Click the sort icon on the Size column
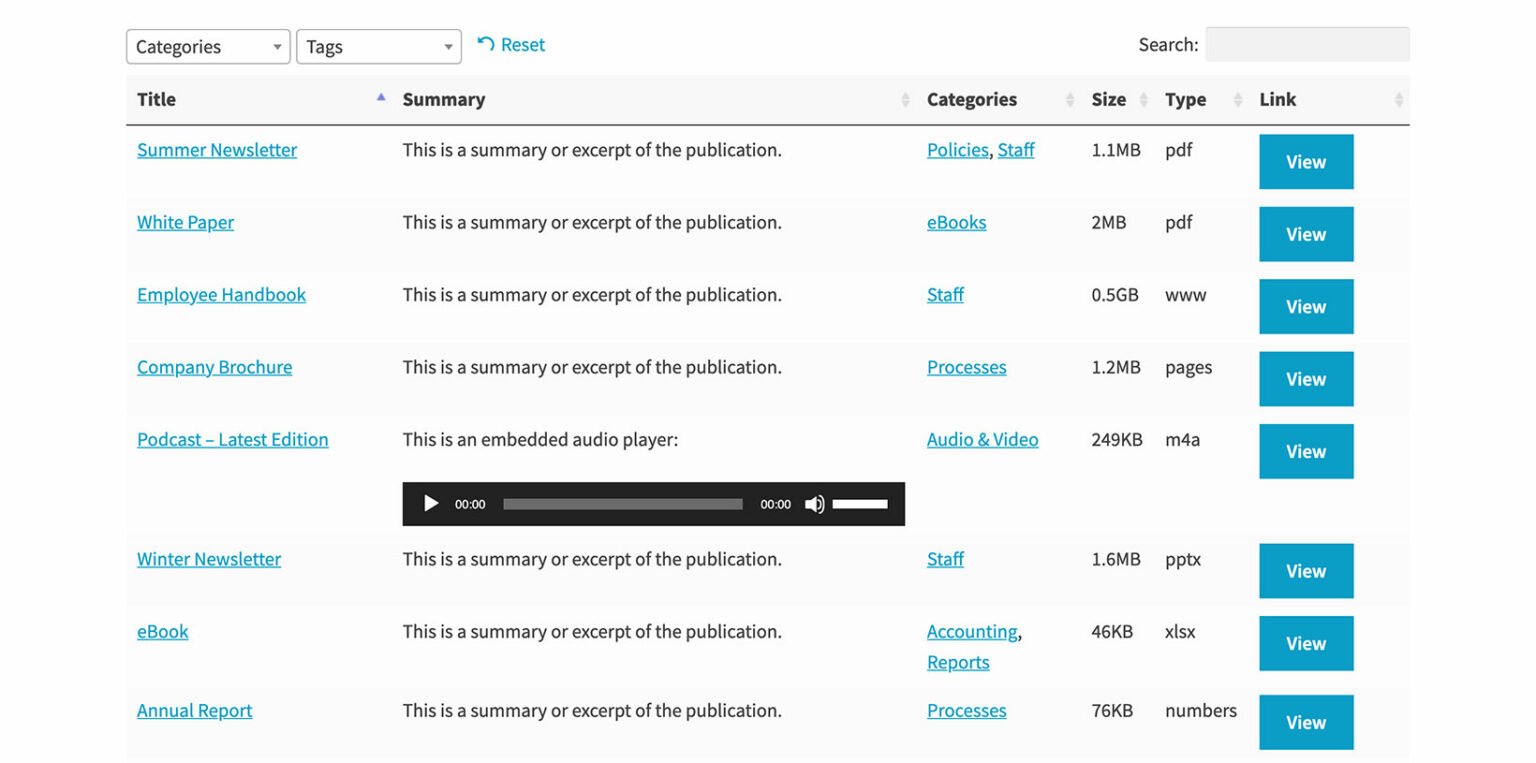Screen dimensions: 1536x763 (1142, 99)
